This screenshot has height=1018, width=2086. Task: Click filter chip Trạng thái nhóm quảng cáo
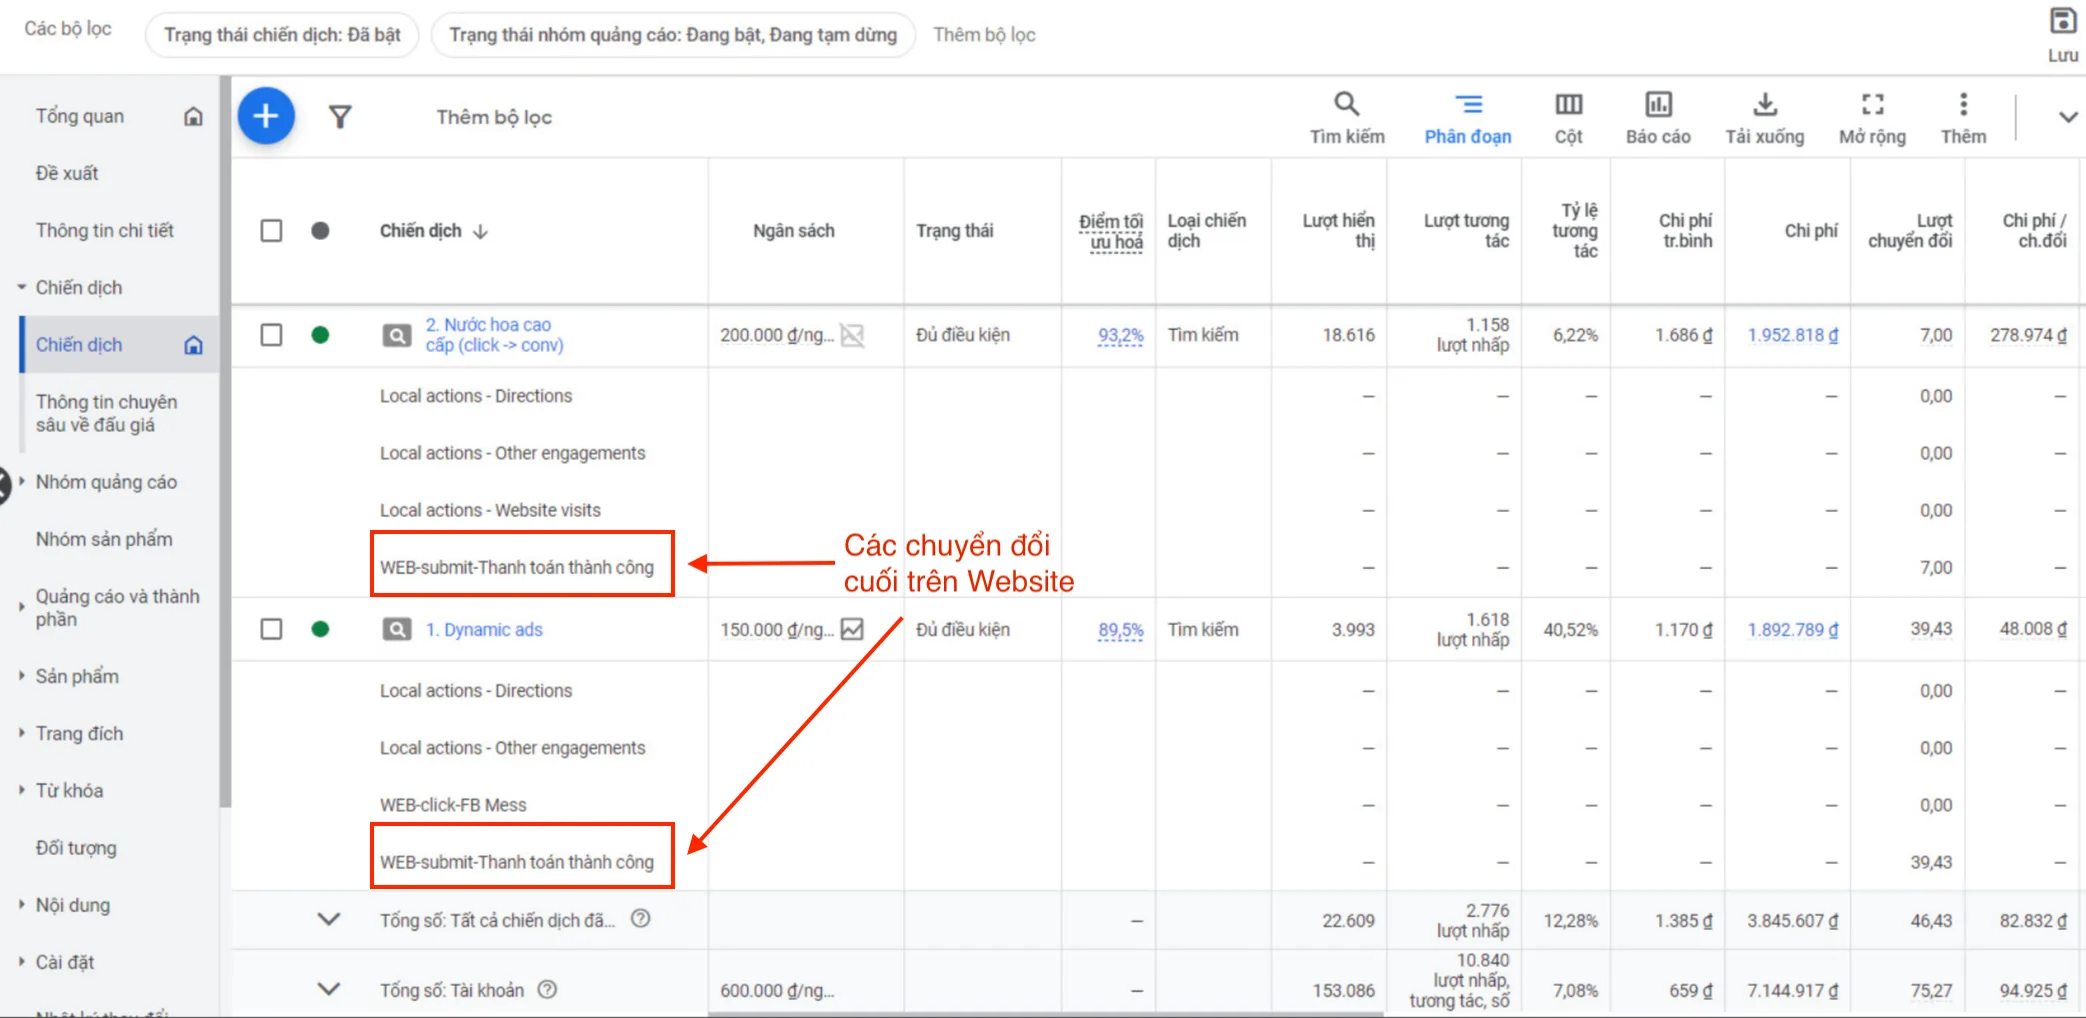tap(673, 35)
